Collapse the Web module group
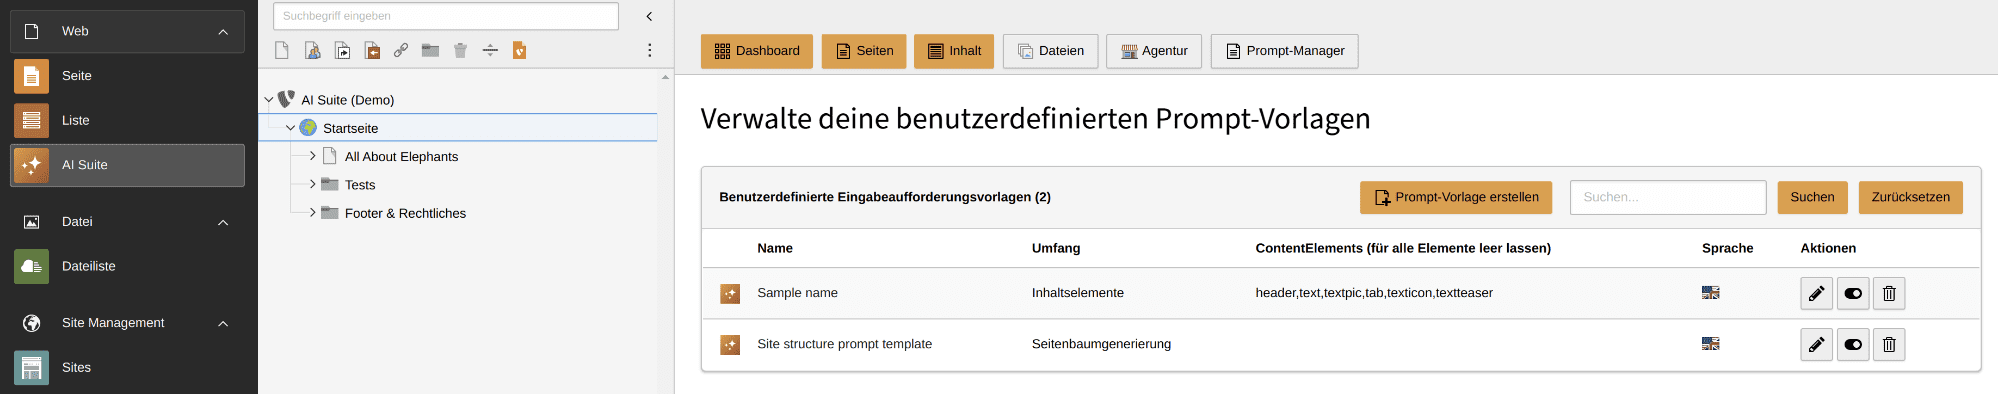This screenshot has height=394, width=2000. 223,32
